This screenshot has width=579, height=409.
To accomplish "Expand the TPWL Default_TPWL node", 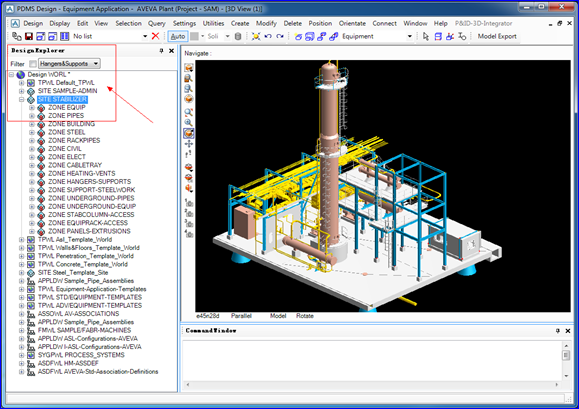I will (x=21, y=83).
